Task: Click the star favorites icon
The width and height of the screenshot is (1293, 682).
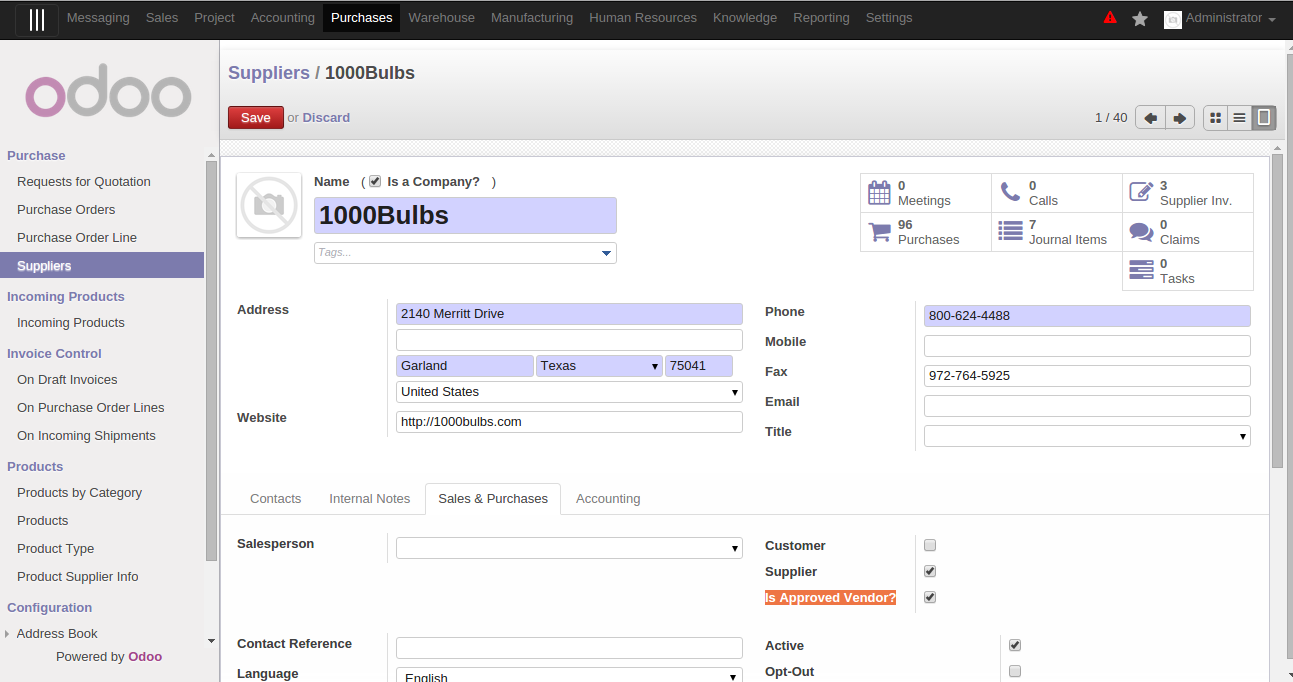Action: (1140, 18)
